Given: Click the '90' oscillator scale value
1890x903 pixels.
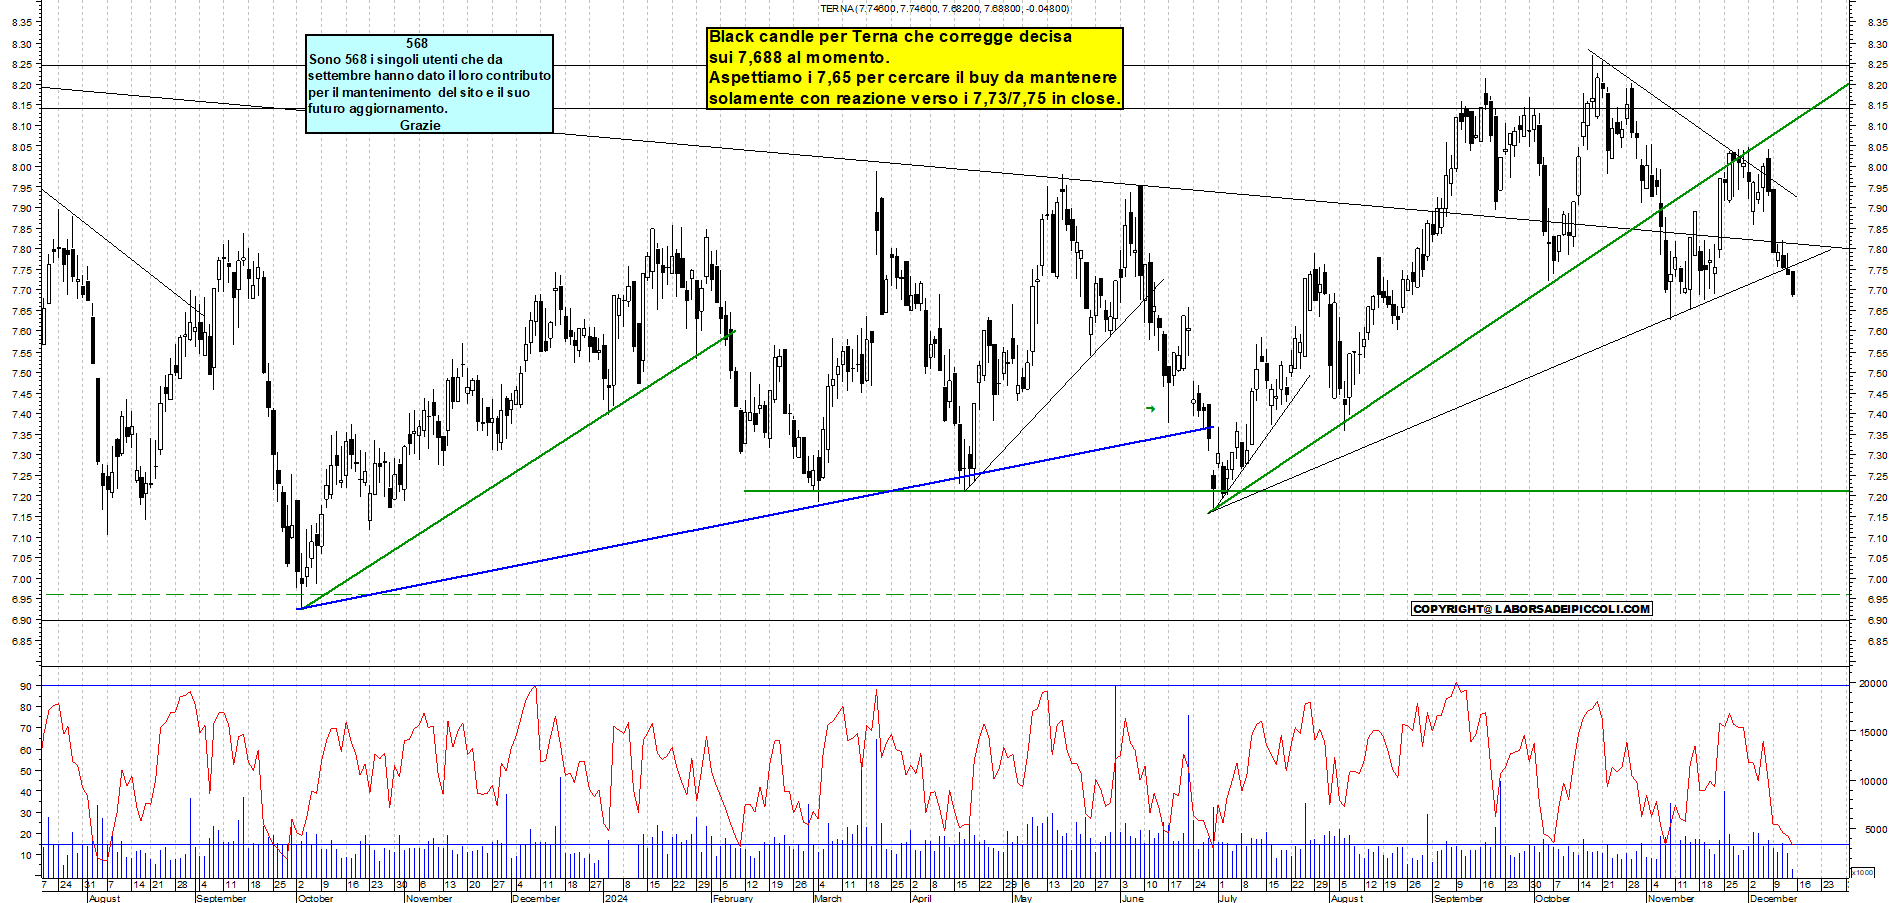Looking at the screenshot, I should (25, 686).
